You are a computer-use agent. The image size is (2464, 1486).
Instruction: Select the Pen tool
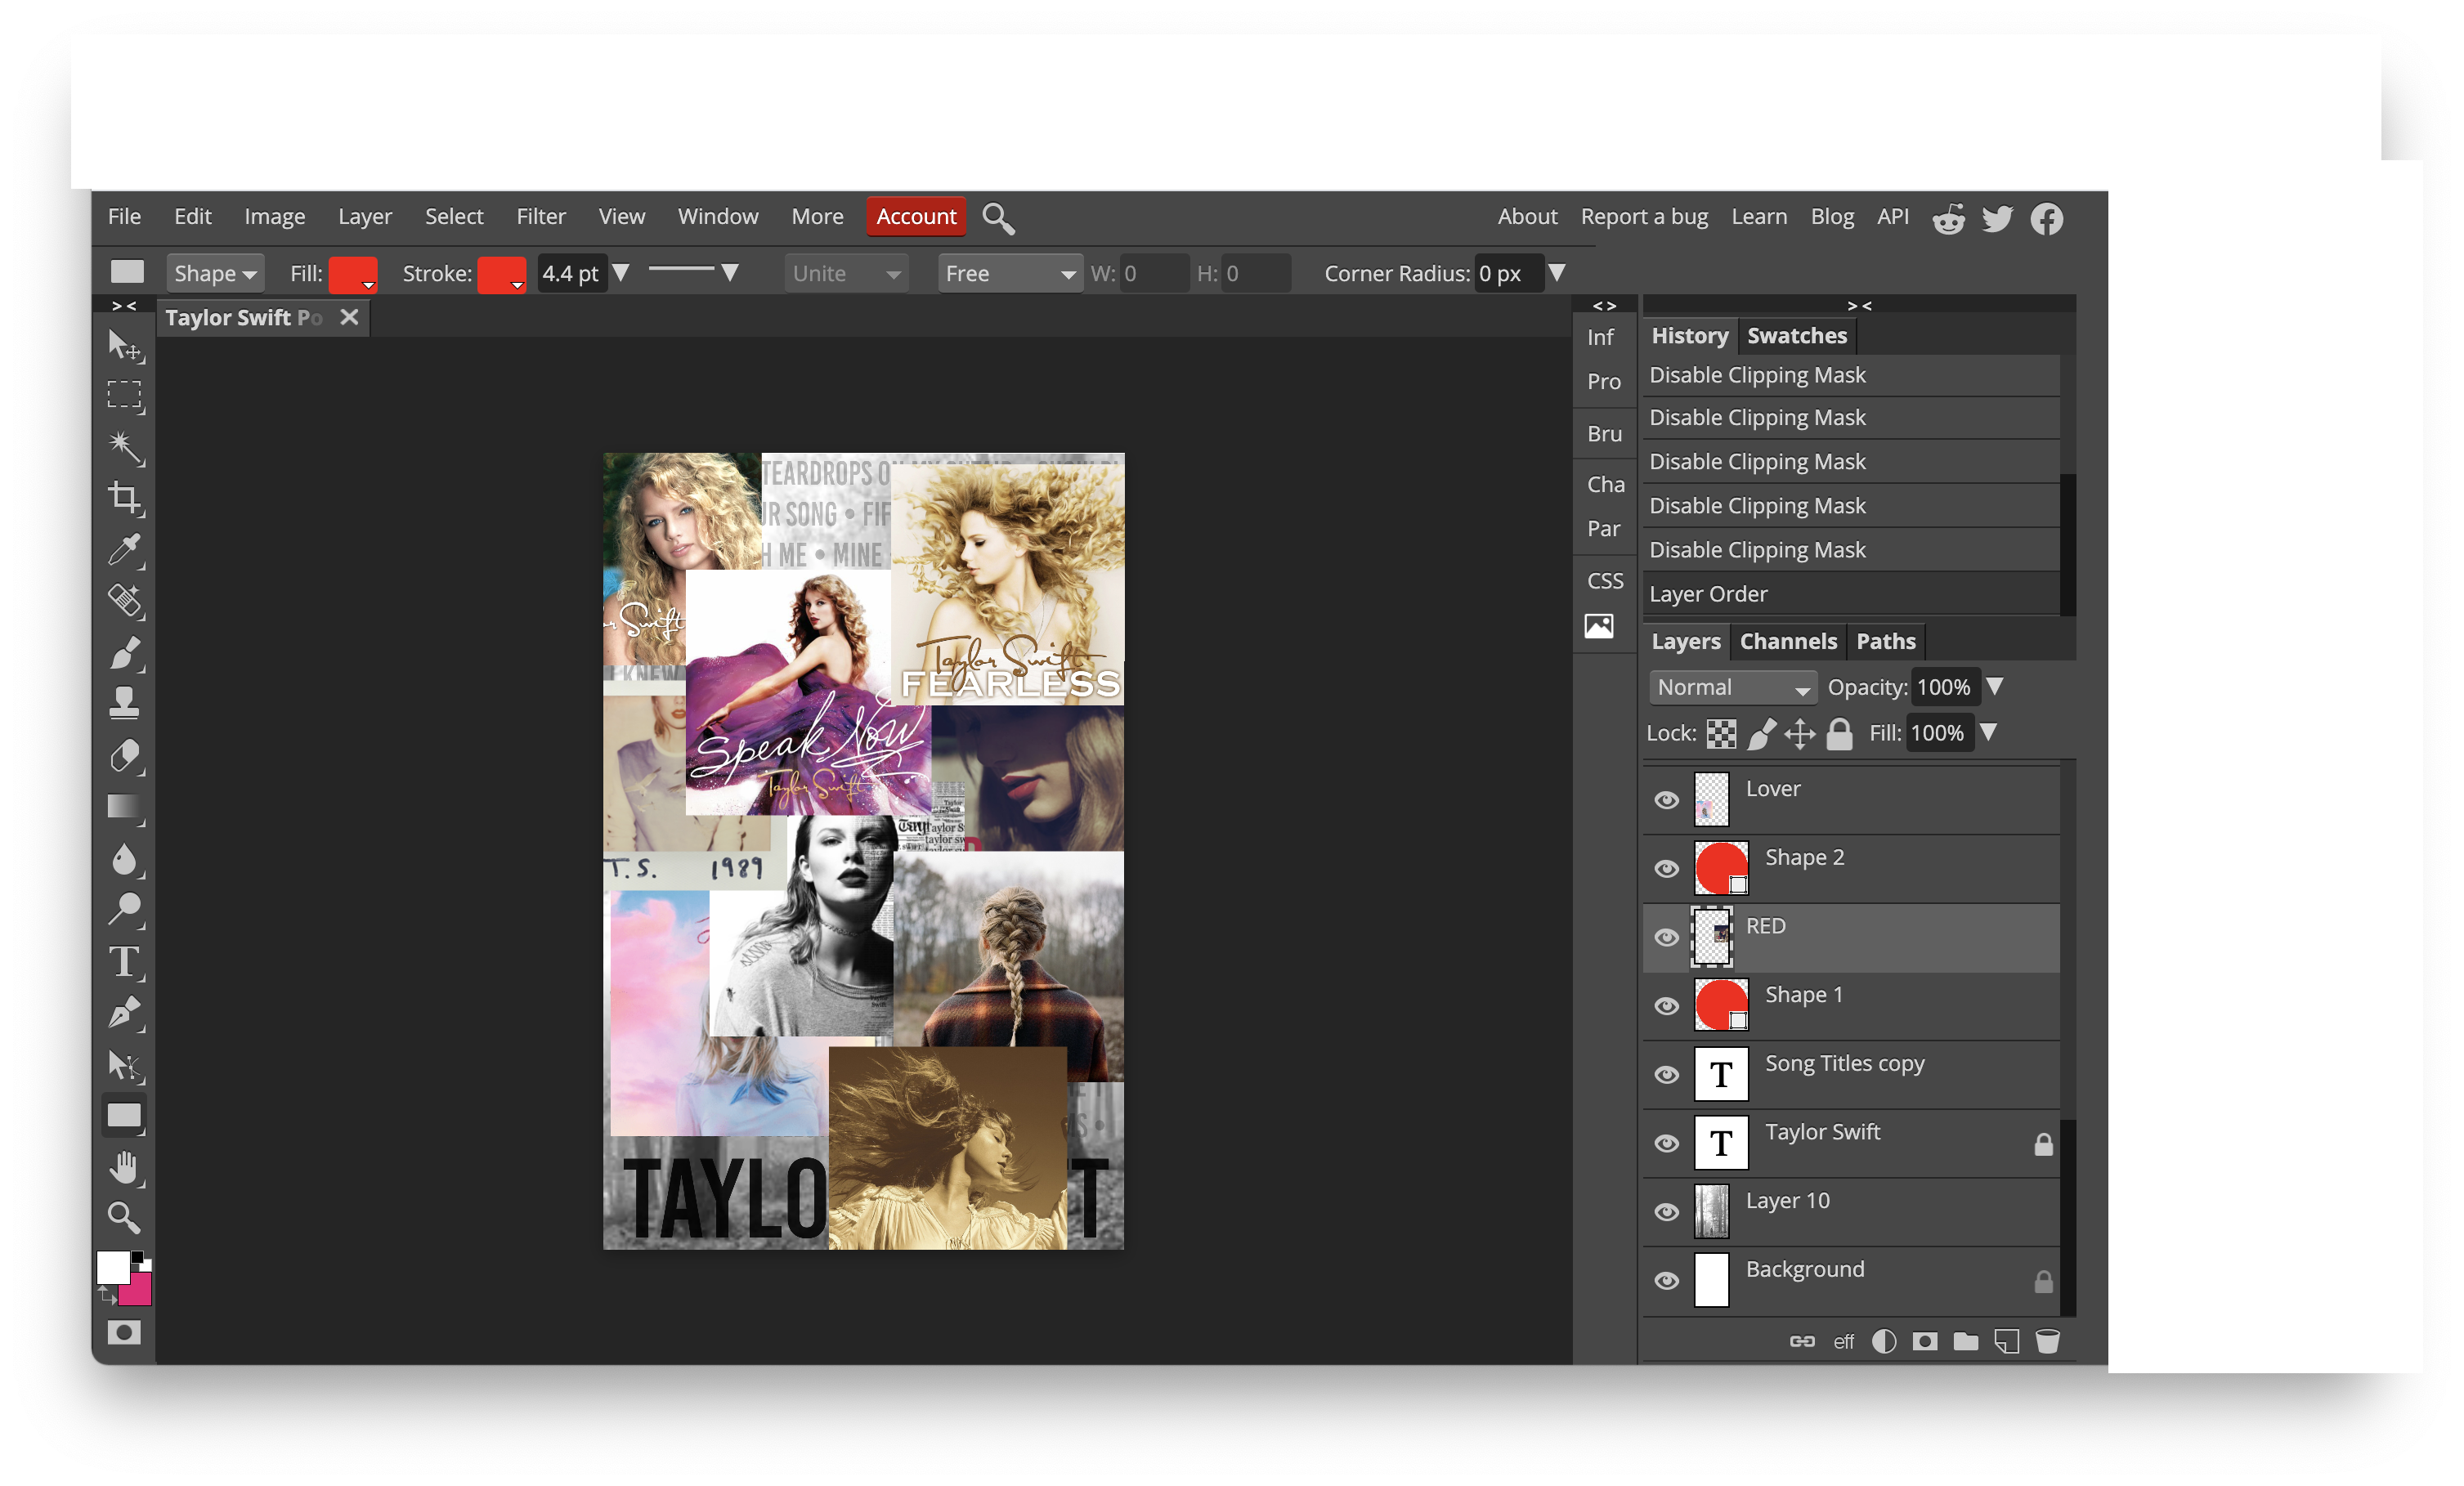point(125,1013)
